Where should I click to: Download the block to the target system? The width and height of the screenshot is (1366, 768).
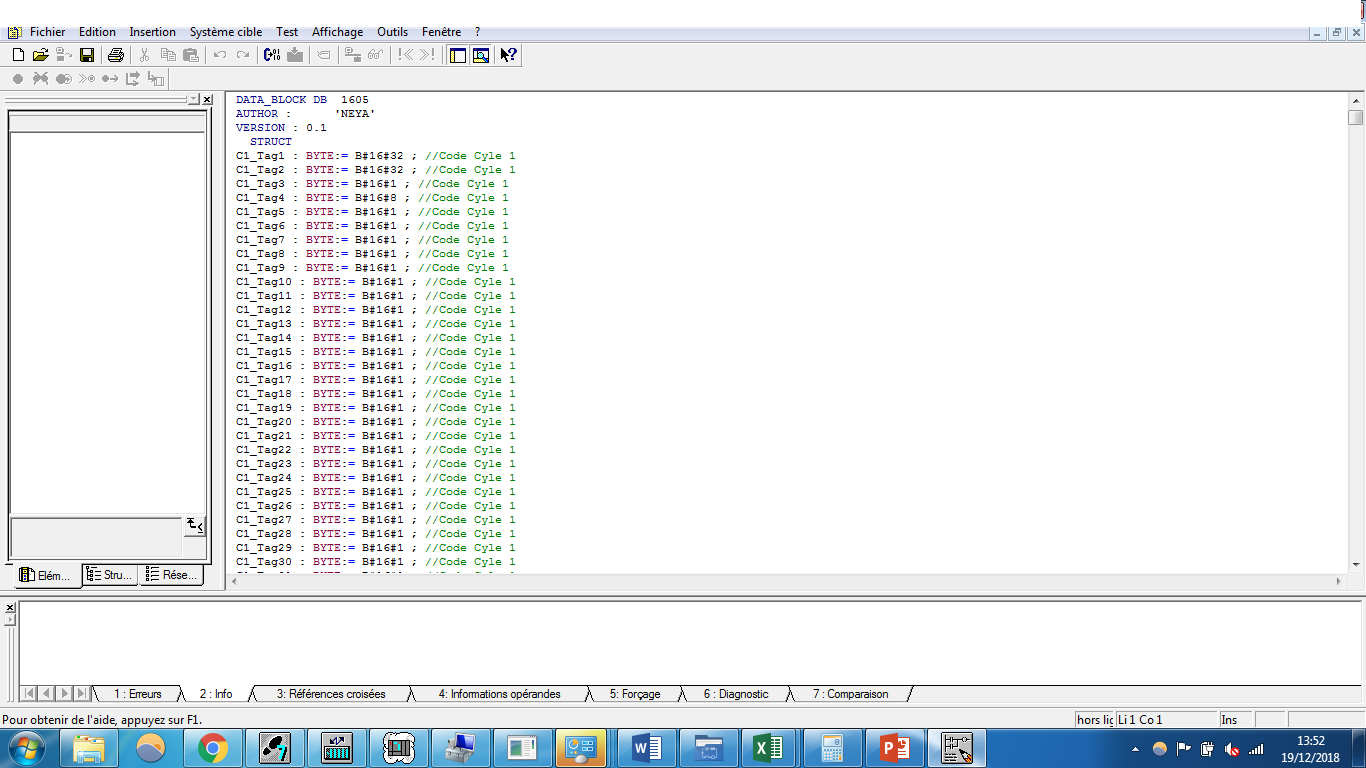pos(294,55)
